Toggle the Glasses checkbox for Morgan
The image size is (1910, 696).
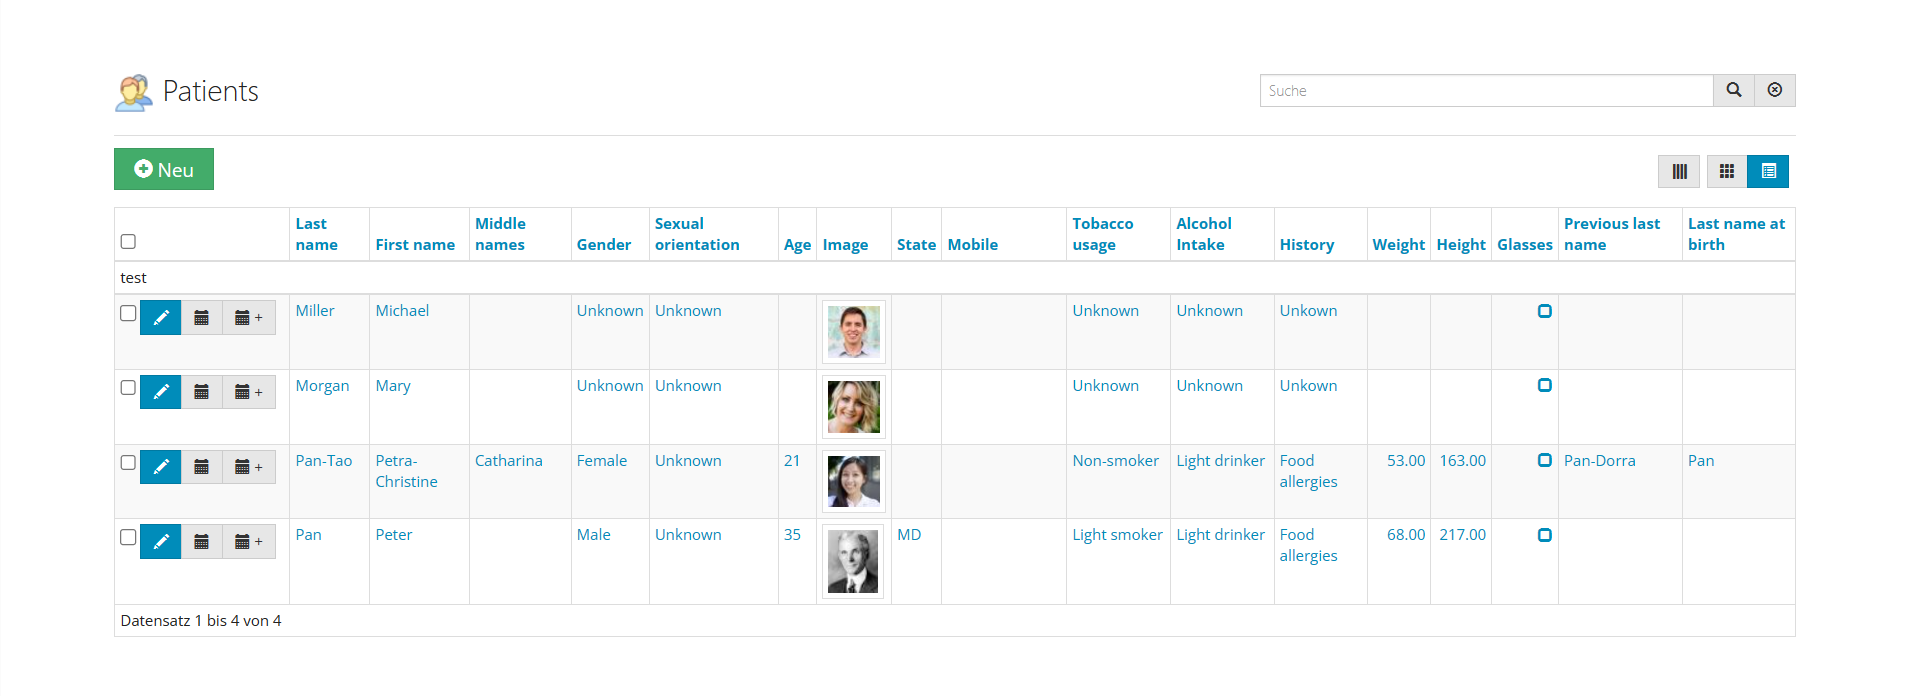[1545, 385]
